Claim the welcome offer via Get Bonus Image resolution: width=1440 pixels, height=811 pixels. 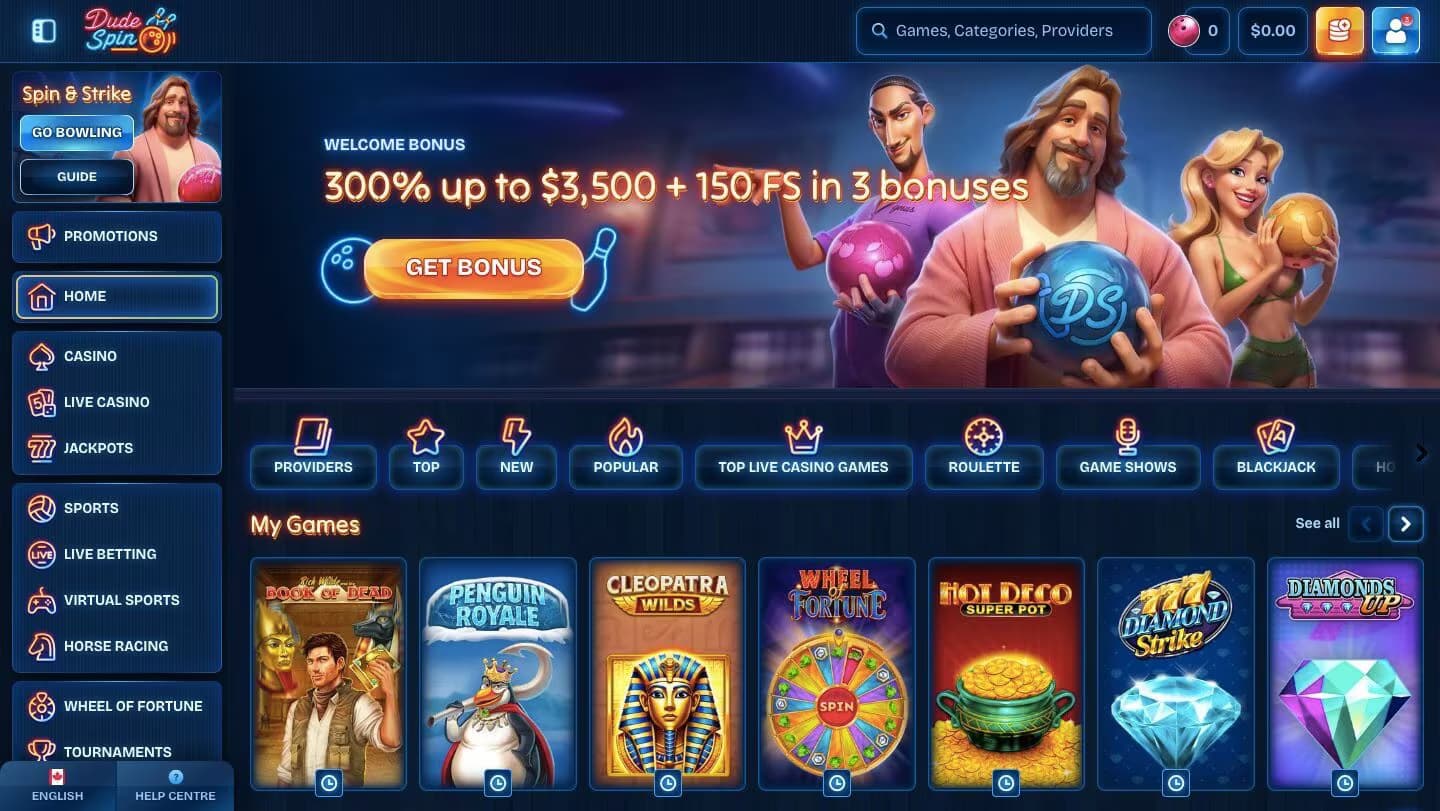click(x=473, y=268)
